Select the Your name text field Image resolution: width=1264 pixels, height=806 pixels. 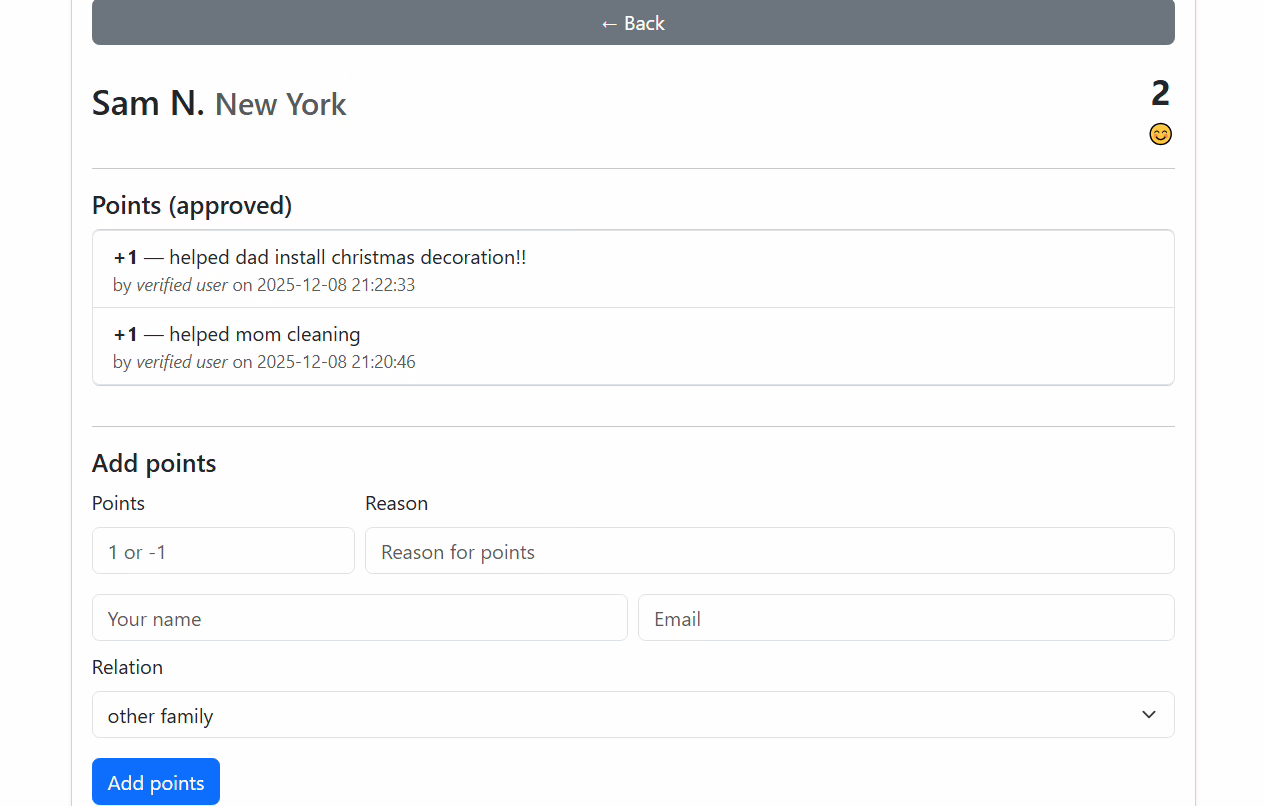(359, 618)
